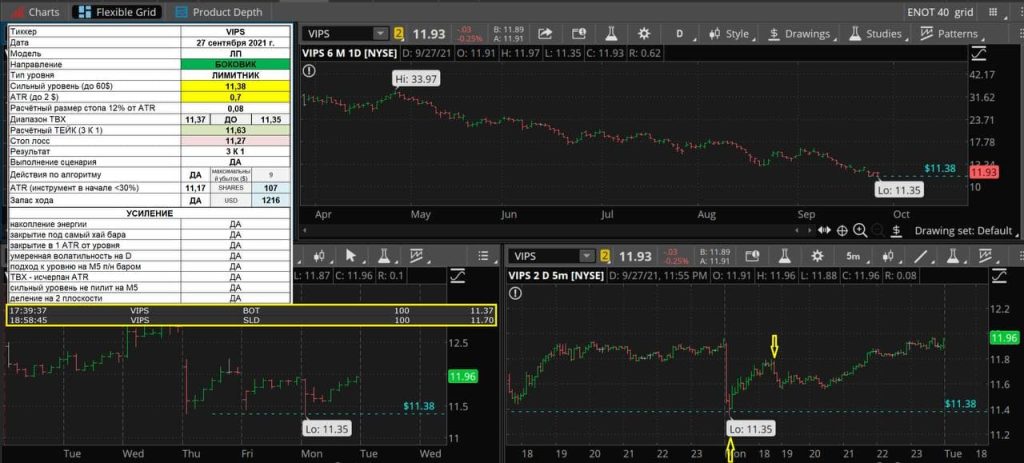Screen dimensions: 1024x463
Task: Click the pan arrows icon below top chart
Action: pyautogui.click(x=824, y=230)
